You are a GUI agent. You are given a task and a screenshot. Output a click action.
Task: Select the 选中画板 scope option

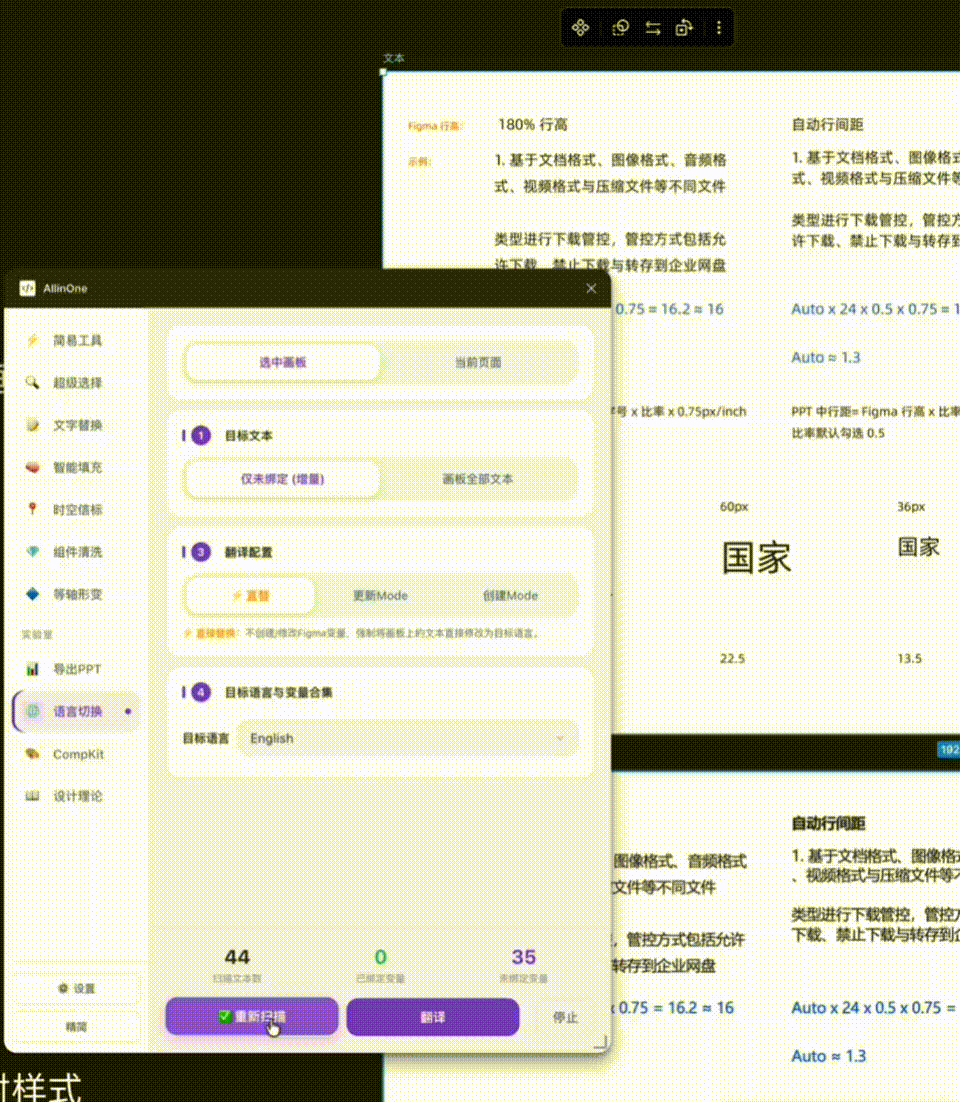tap(283, 363)
